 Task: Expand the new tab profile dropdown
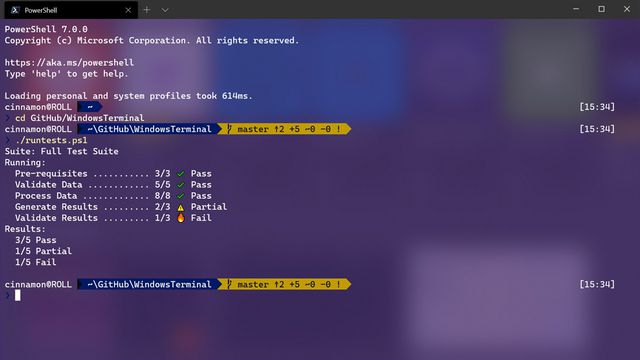click(x=165, y=10)
